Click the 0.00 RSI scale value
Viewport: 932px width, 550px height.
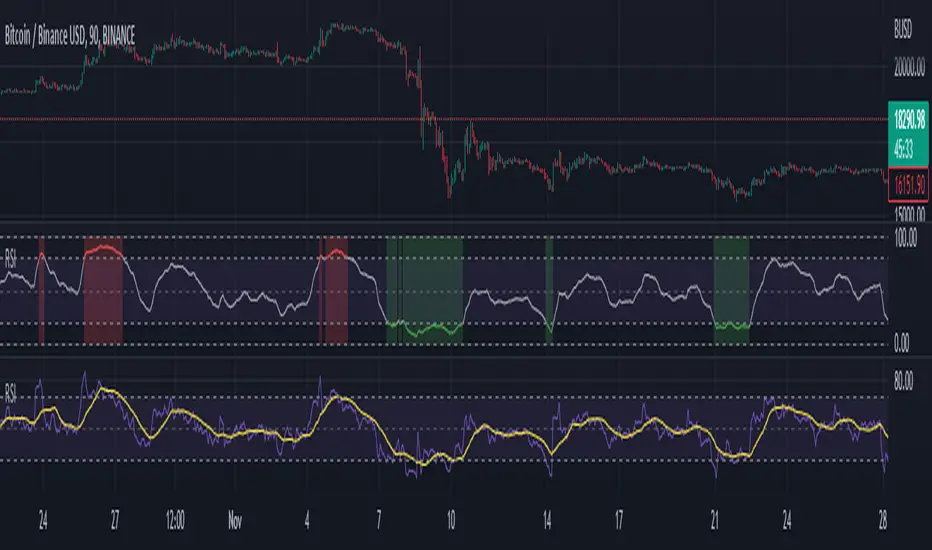(902, 343)
